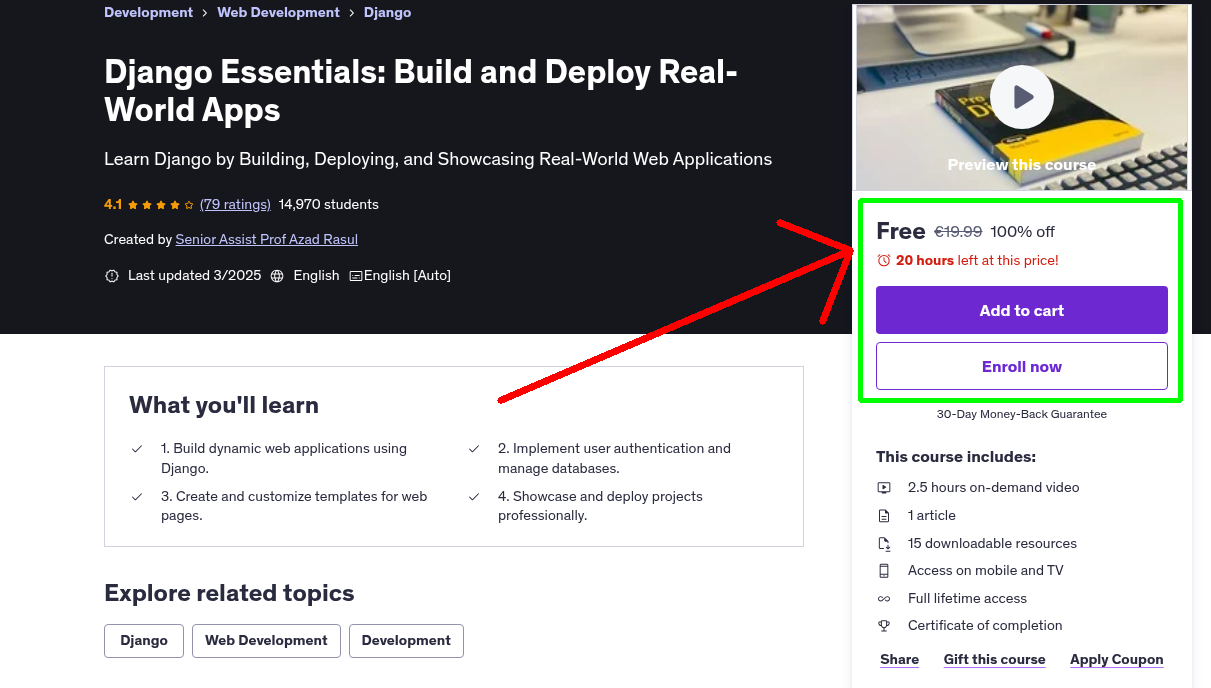Click the clock icon near Last updated

(112, 276)
